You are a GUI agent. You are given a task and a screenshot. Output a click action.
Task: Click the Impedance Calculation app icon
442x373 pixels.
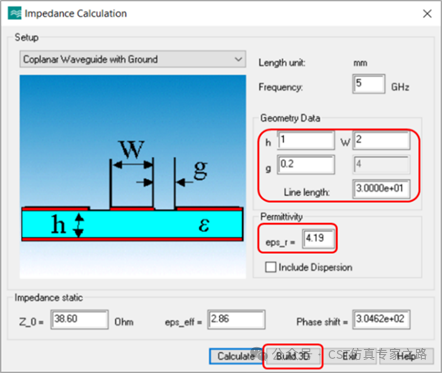click(x=15, y=13)
